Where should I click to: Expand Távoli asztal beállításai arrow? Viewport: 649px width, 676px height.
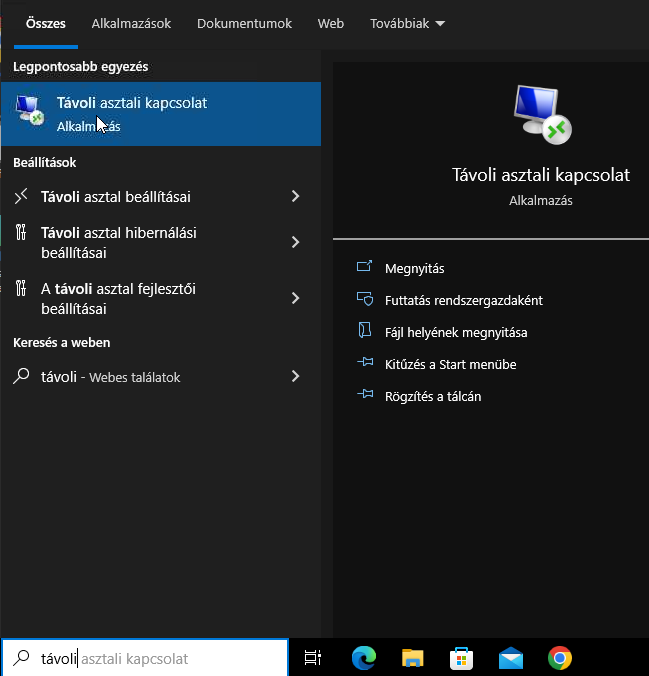pyautogui.click(x=295, y=196)
